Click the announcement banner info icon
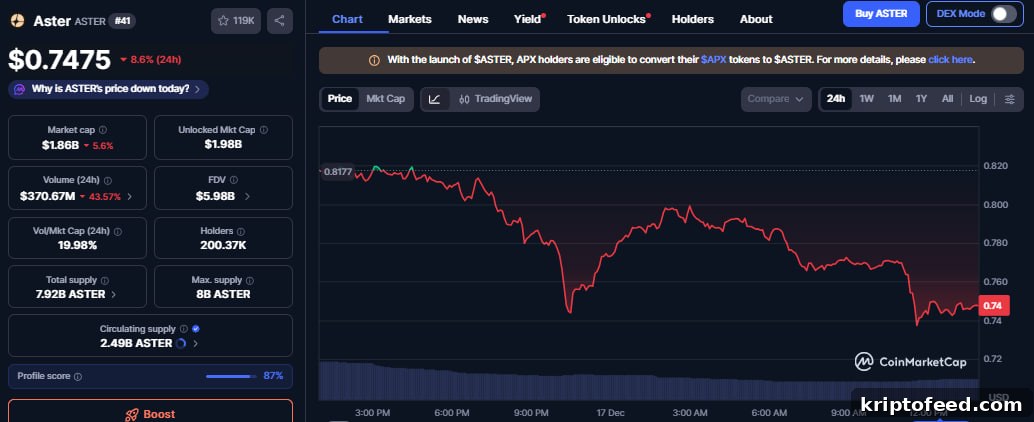 tap(374, 60)
